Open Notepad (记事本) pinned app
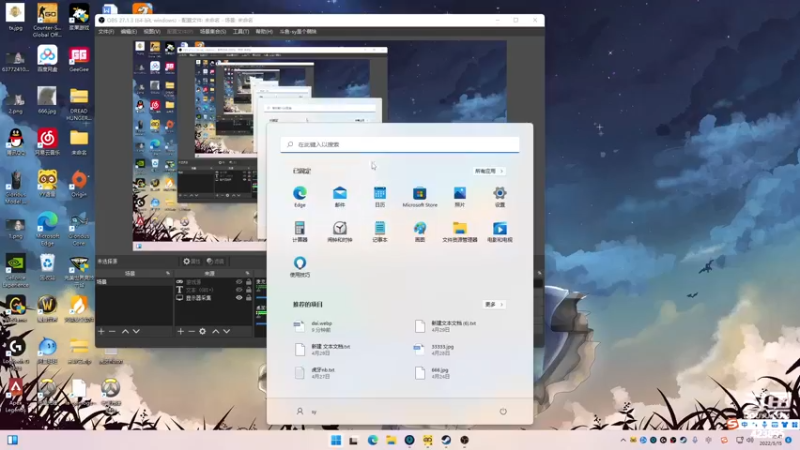This screenshot has height=450, width=800. click(x=380, y=231)
